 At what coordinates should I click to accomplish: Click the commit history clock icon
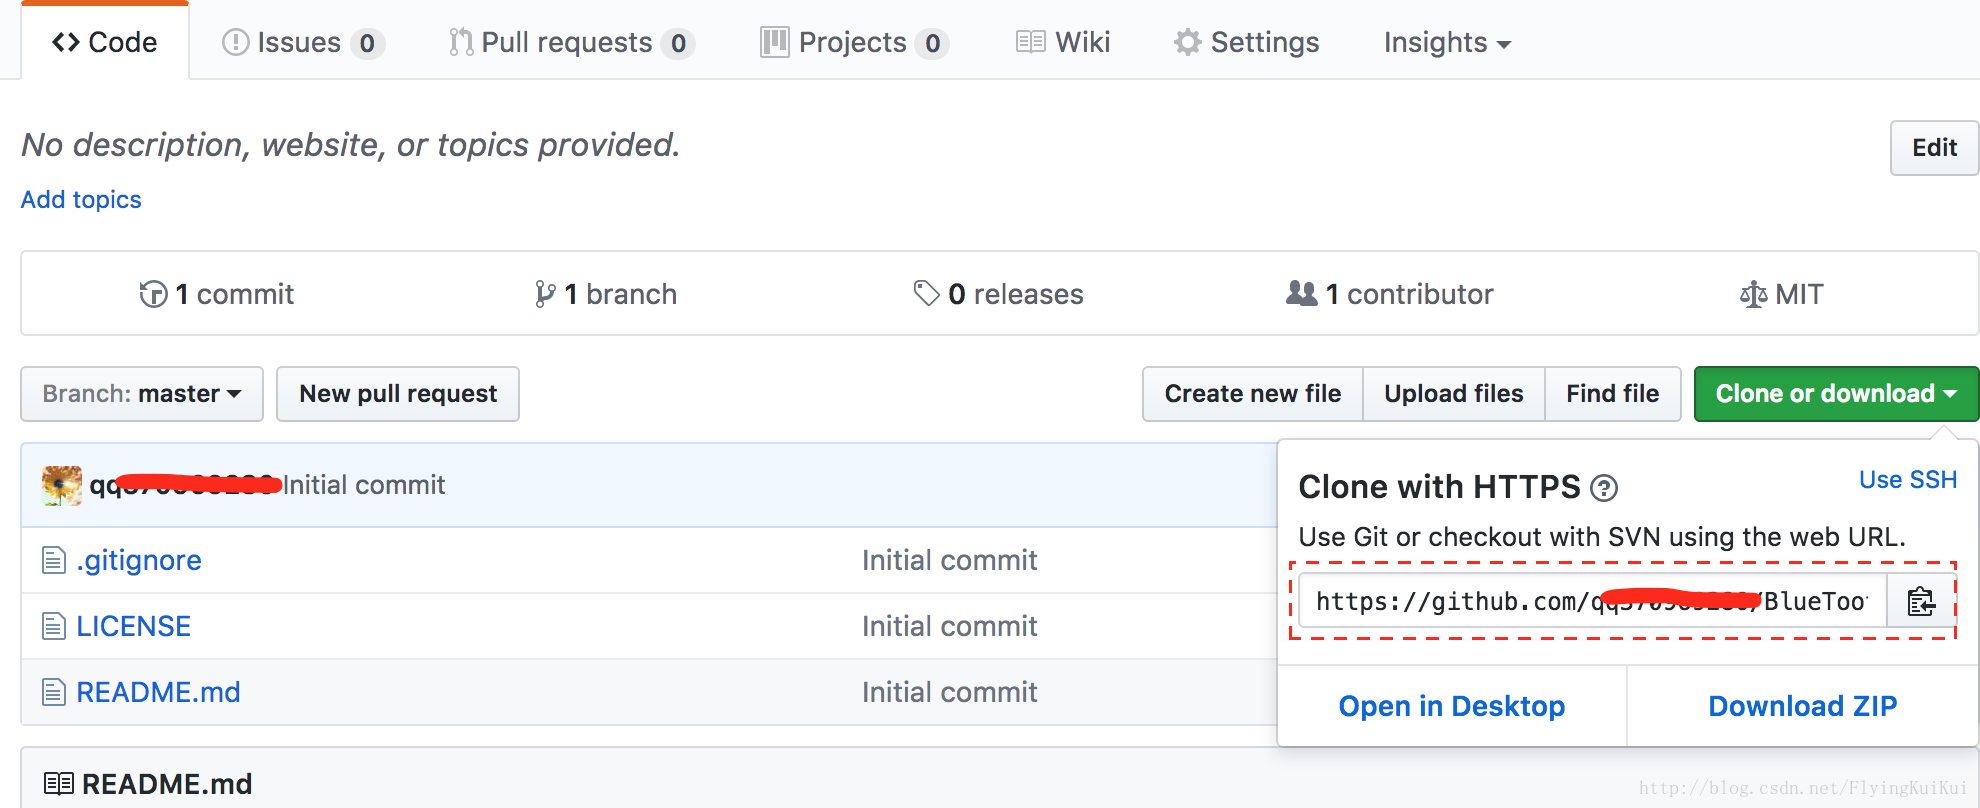coord(153,294)
